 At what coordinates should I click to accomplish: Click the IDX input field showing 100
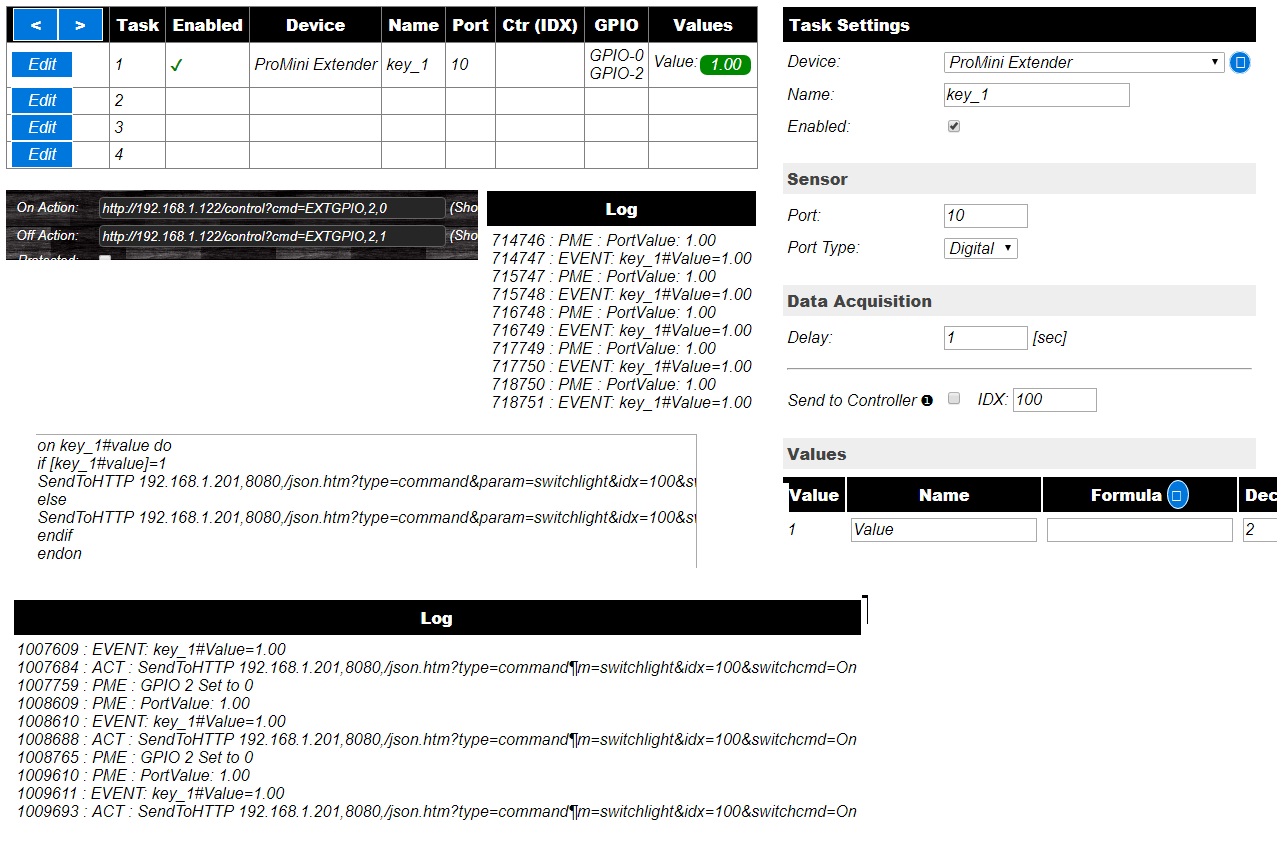[1055, 400]
